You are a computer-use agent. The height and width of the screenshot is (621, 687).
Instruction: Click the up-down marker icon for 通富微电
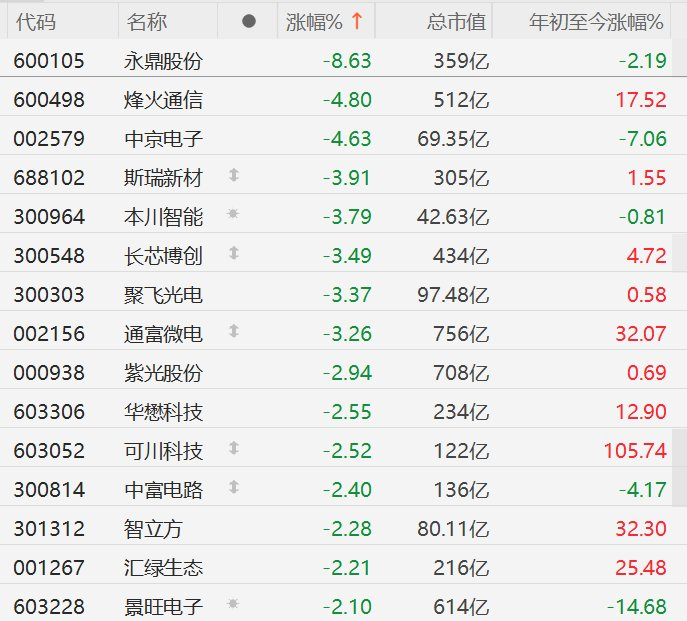[234, 331]
